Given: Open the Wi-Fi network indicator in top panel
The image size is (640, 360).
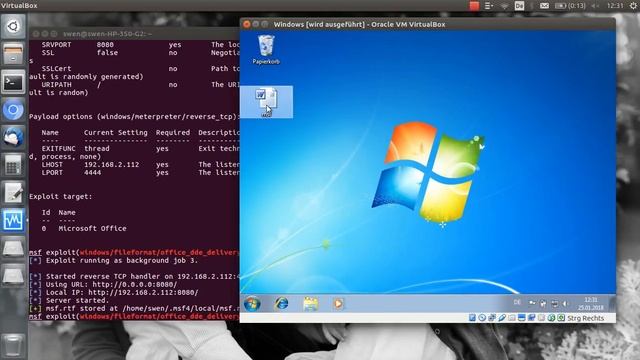Looking at the screenshot, I should (504, 6).
